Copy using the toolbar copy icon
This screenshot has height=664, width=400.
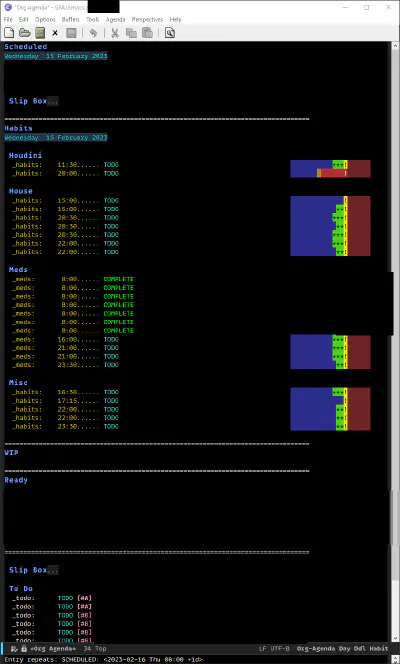(131, 33)
